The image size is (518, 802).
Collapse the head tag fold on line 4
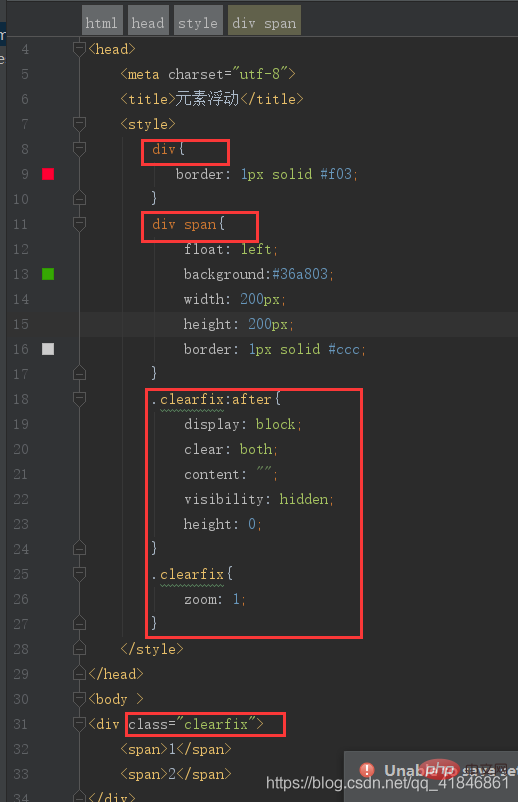[79, 49]
